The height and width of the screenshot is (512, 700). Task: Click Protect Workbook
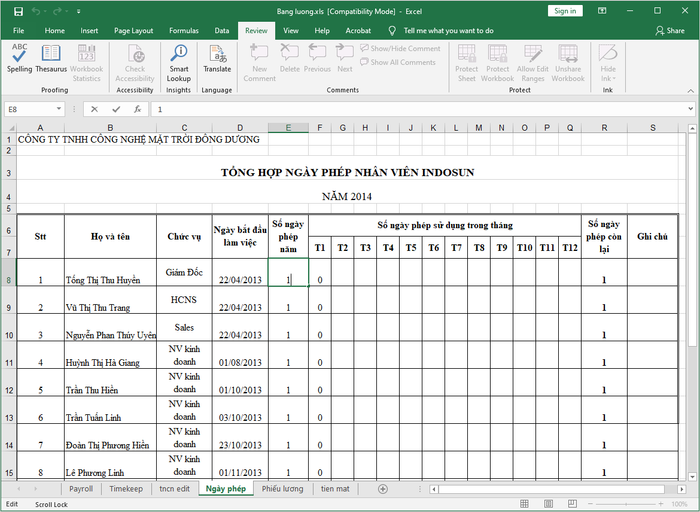pos(497,63)
